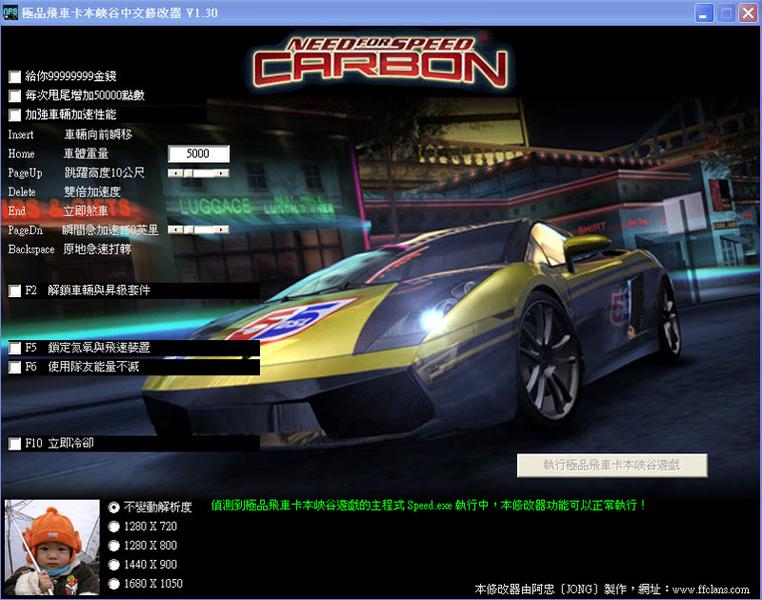Click the End 立即煞車 label
Image resolution: width=762 pixels, height=600 pixels.
(58, 211)
